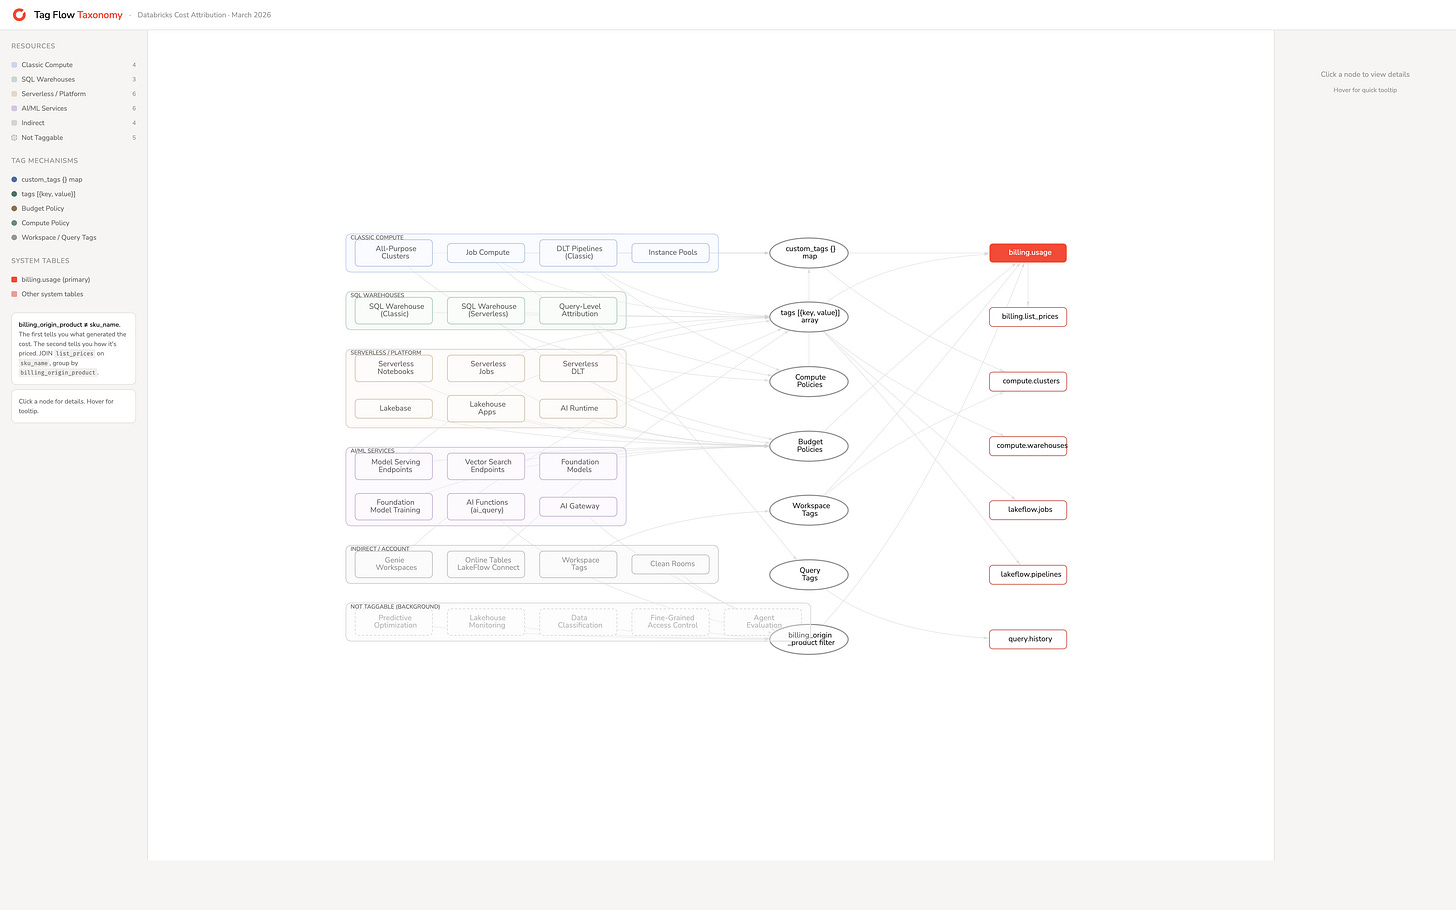The image size is (1456, 910).
Task: Select the Instance Pools node
Action: click(671, 253)
